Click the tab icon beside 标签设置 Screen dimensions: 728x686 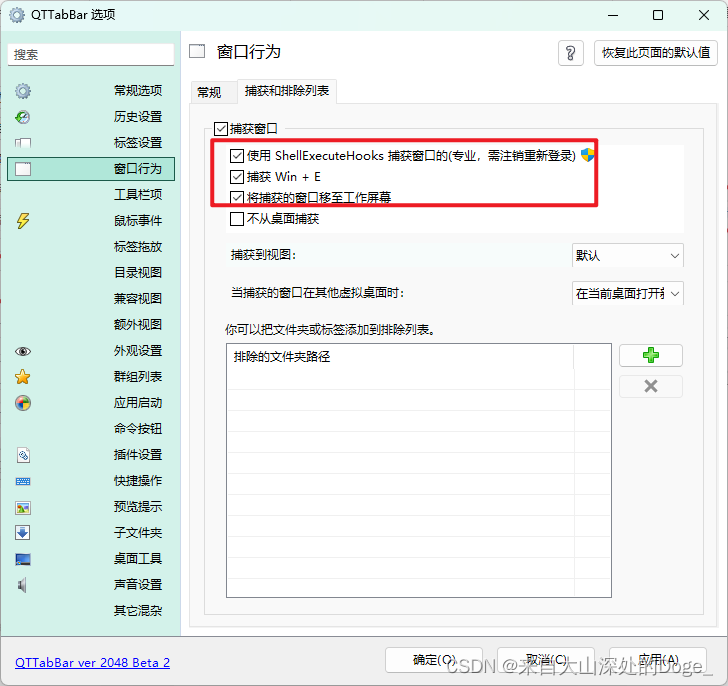(23, 143)
